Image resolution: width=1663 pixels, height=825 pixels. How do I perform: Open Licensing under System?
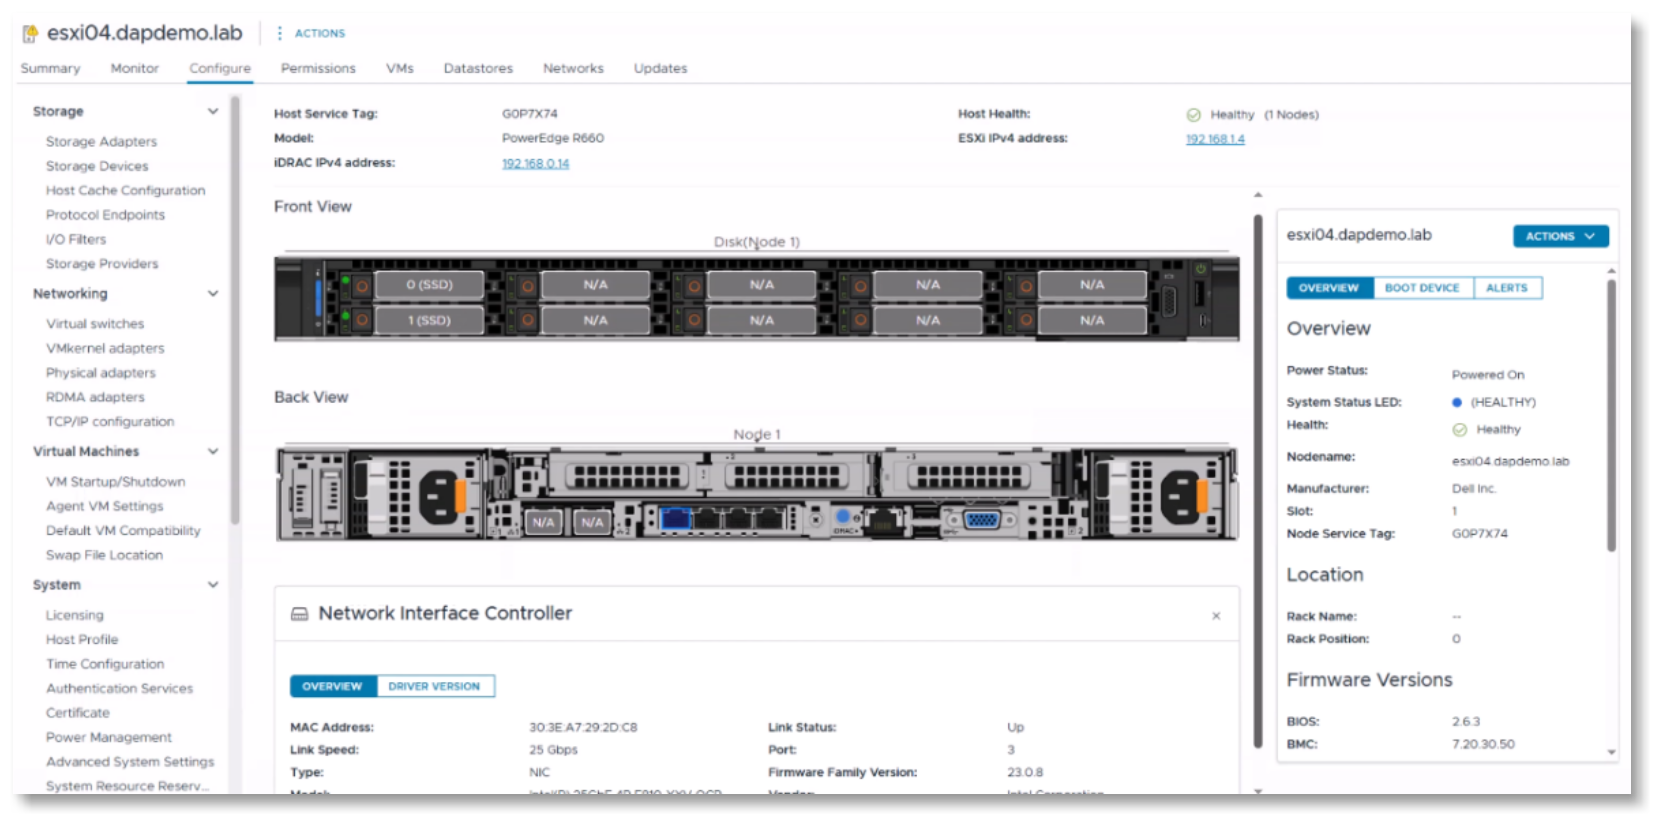[74, 615]
